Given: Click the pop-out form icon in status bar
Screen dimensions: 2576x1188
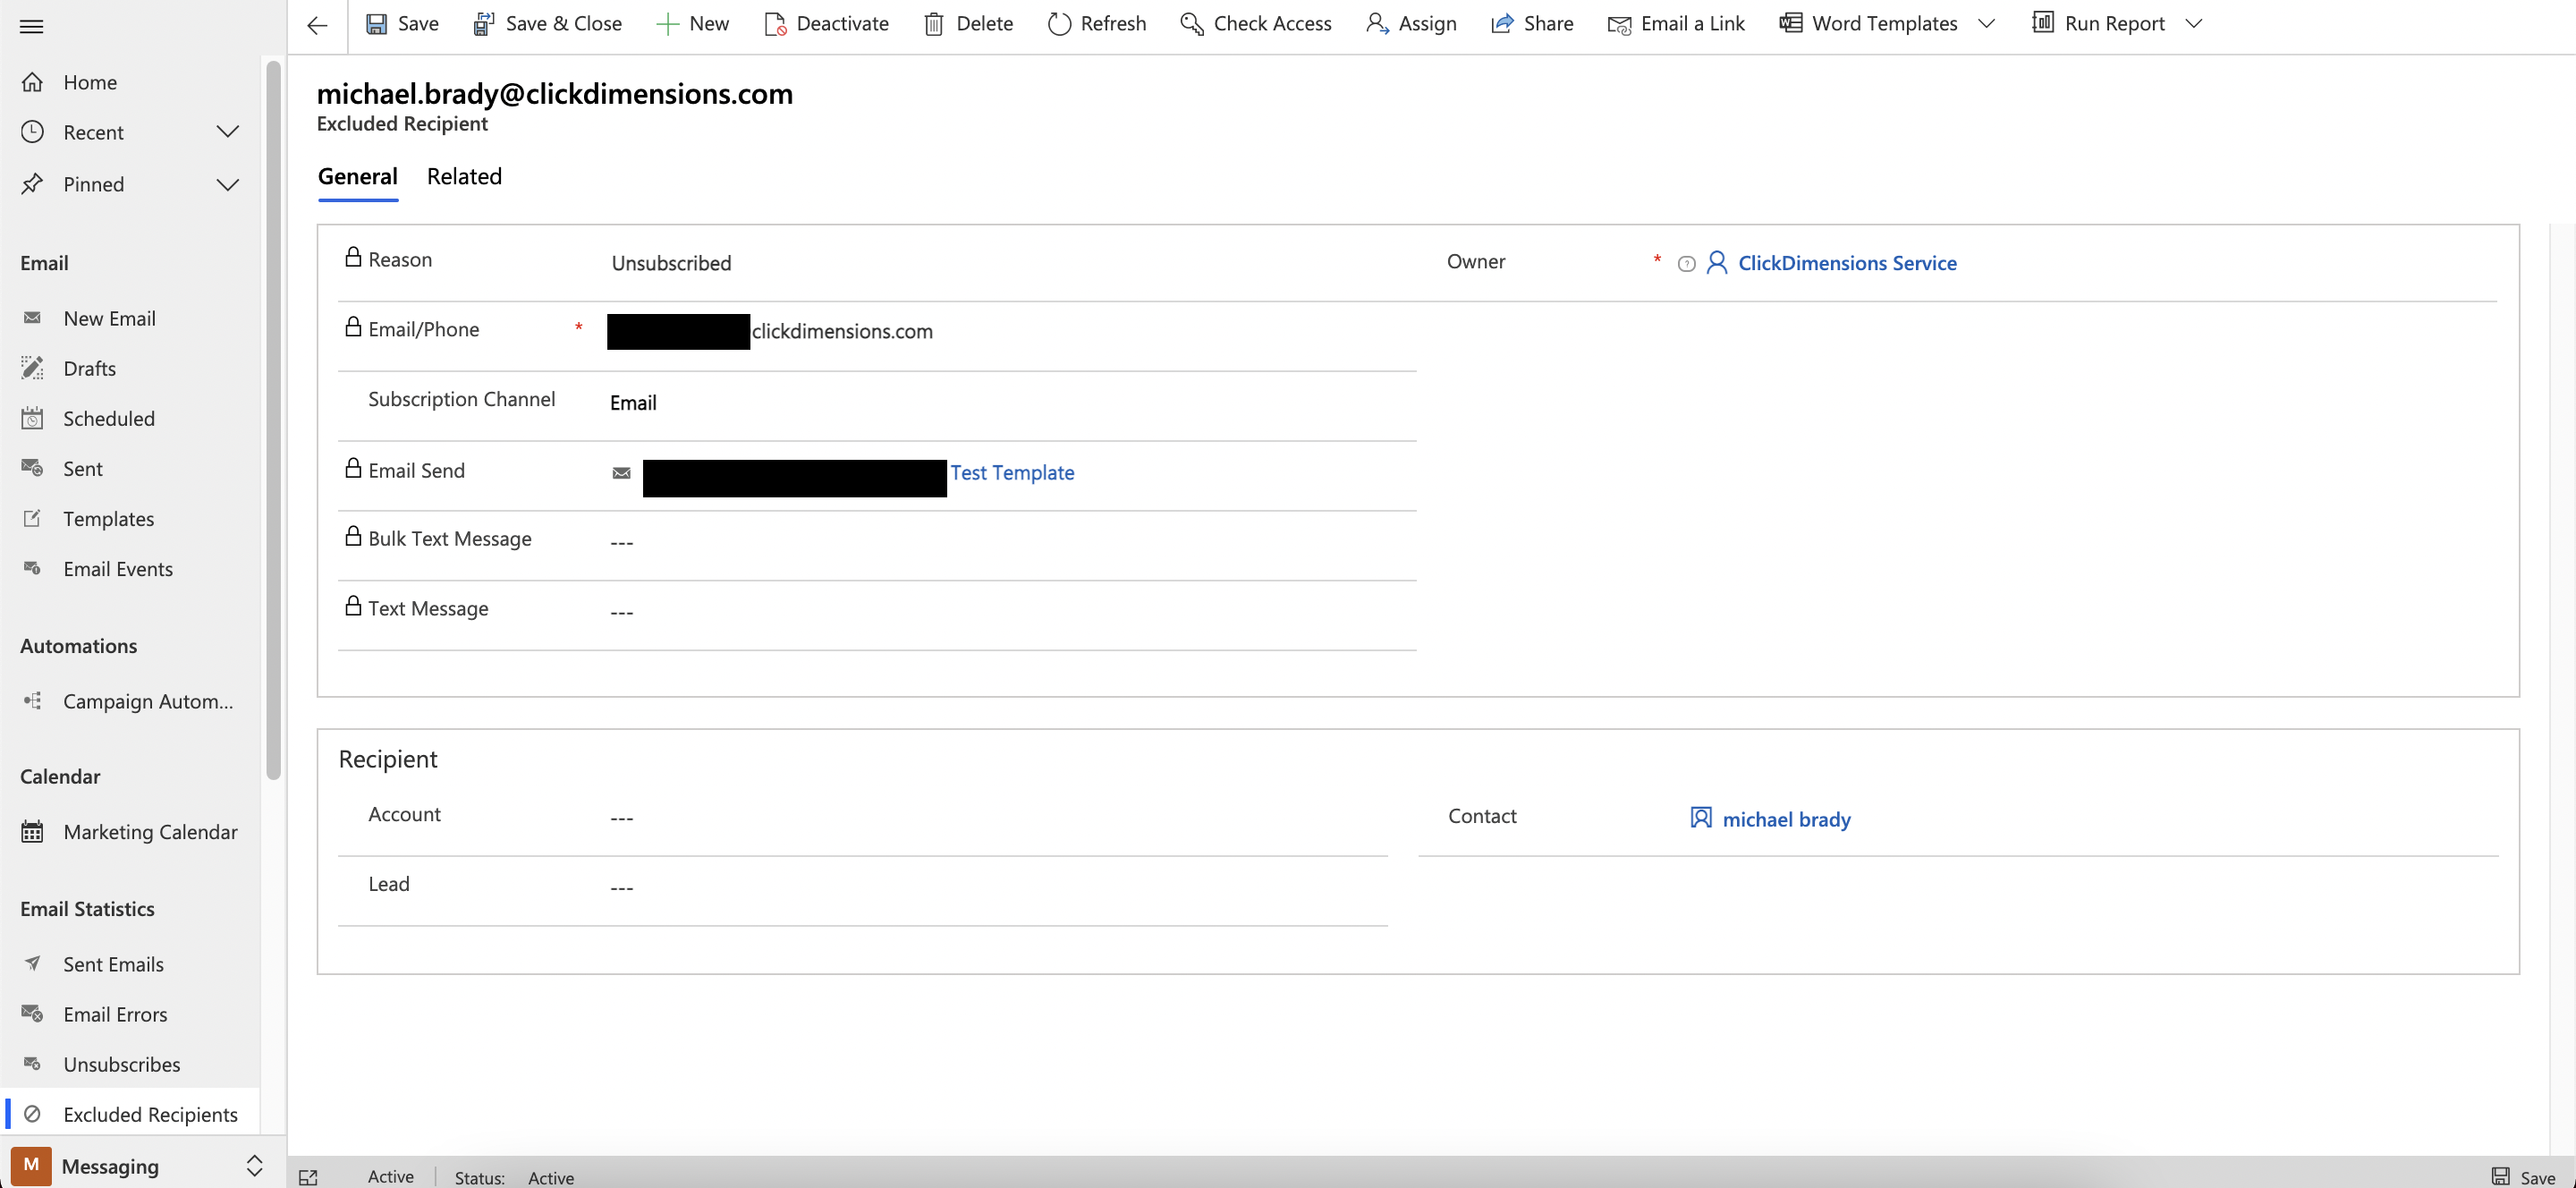Looking at the screenshot, I should (x=309, y=1178).
